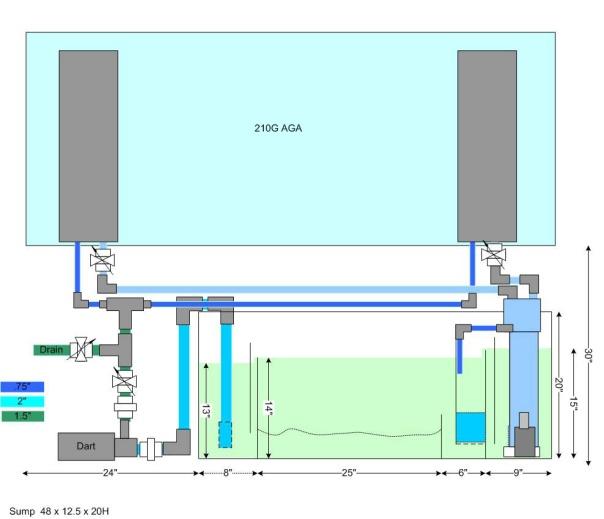Click the valve directly above the Dart pump
Screen dimensions: 604x519
coord(125,384)
